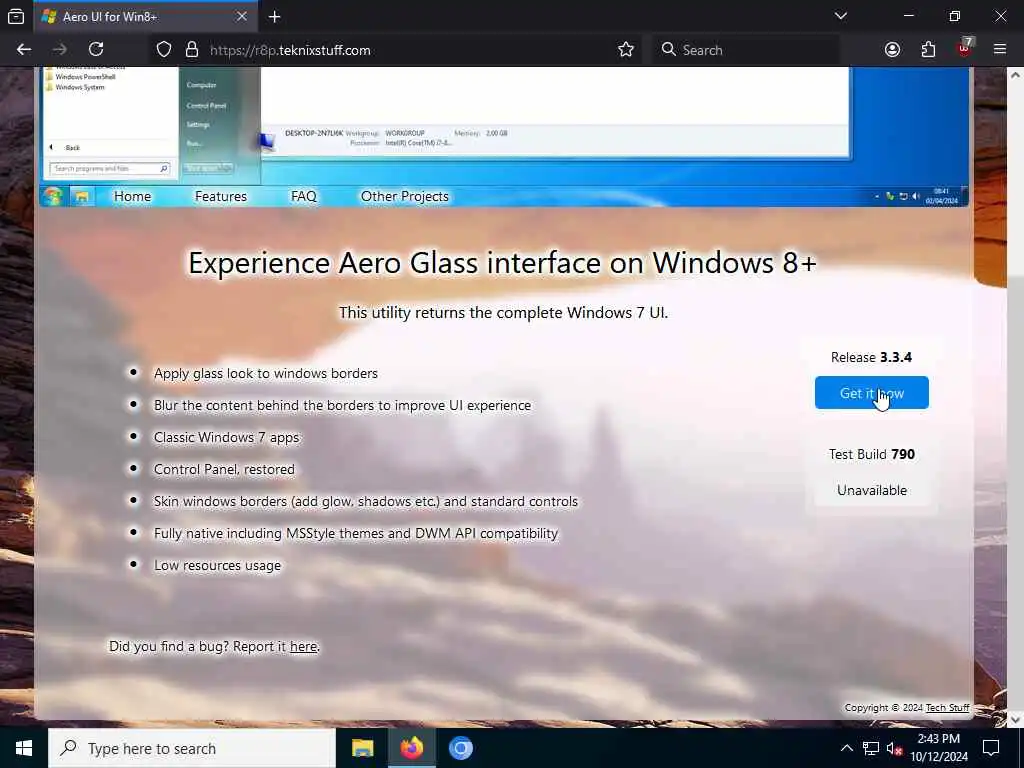The height and width of the screenshot is (768, 1024).
Task: Click the 'Release 3.3.4' label
Action: click(x=871, y=357)
